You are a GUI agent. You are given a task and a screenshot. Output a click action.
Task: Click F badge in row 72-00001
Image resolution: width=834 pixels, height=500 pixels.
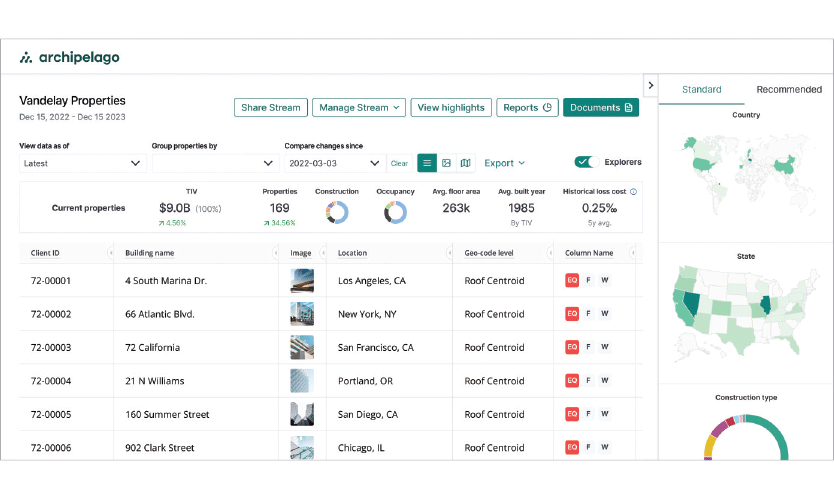[588, 280]
